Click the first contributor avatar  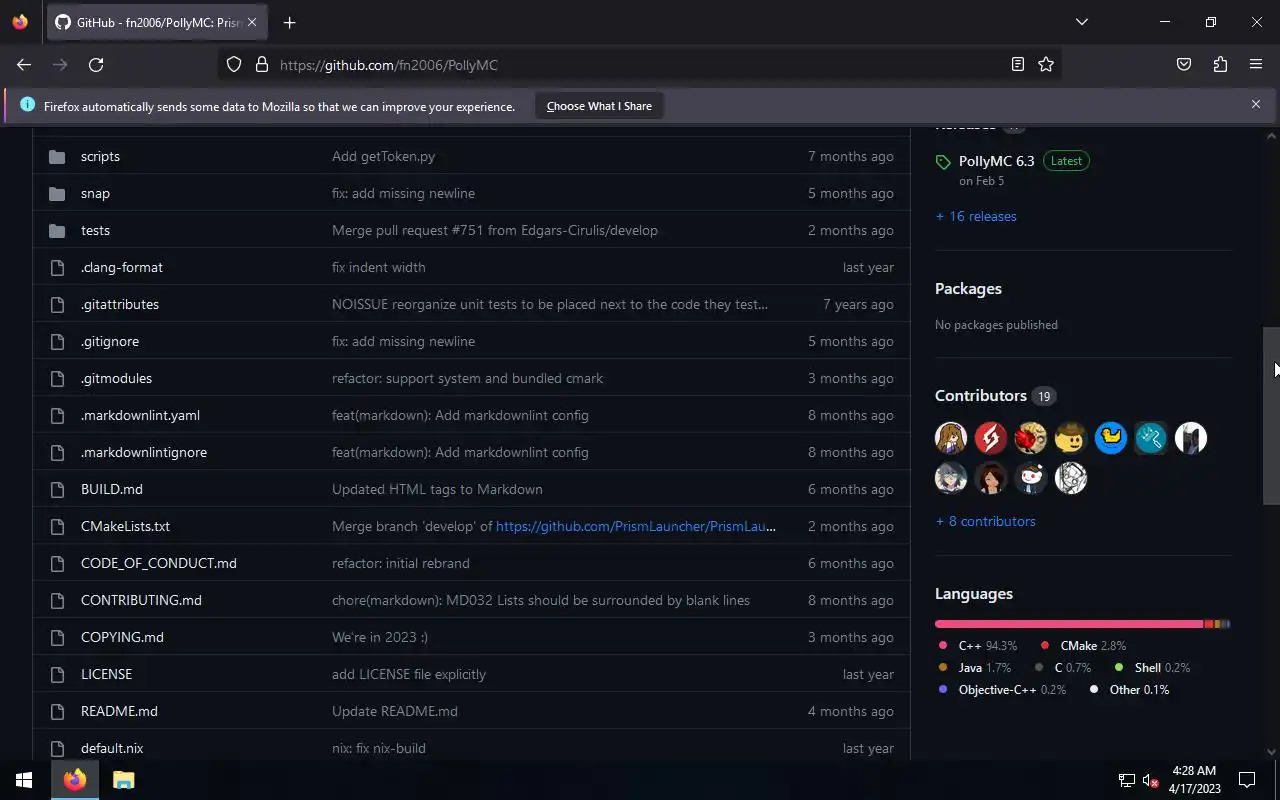coord(951,438)
